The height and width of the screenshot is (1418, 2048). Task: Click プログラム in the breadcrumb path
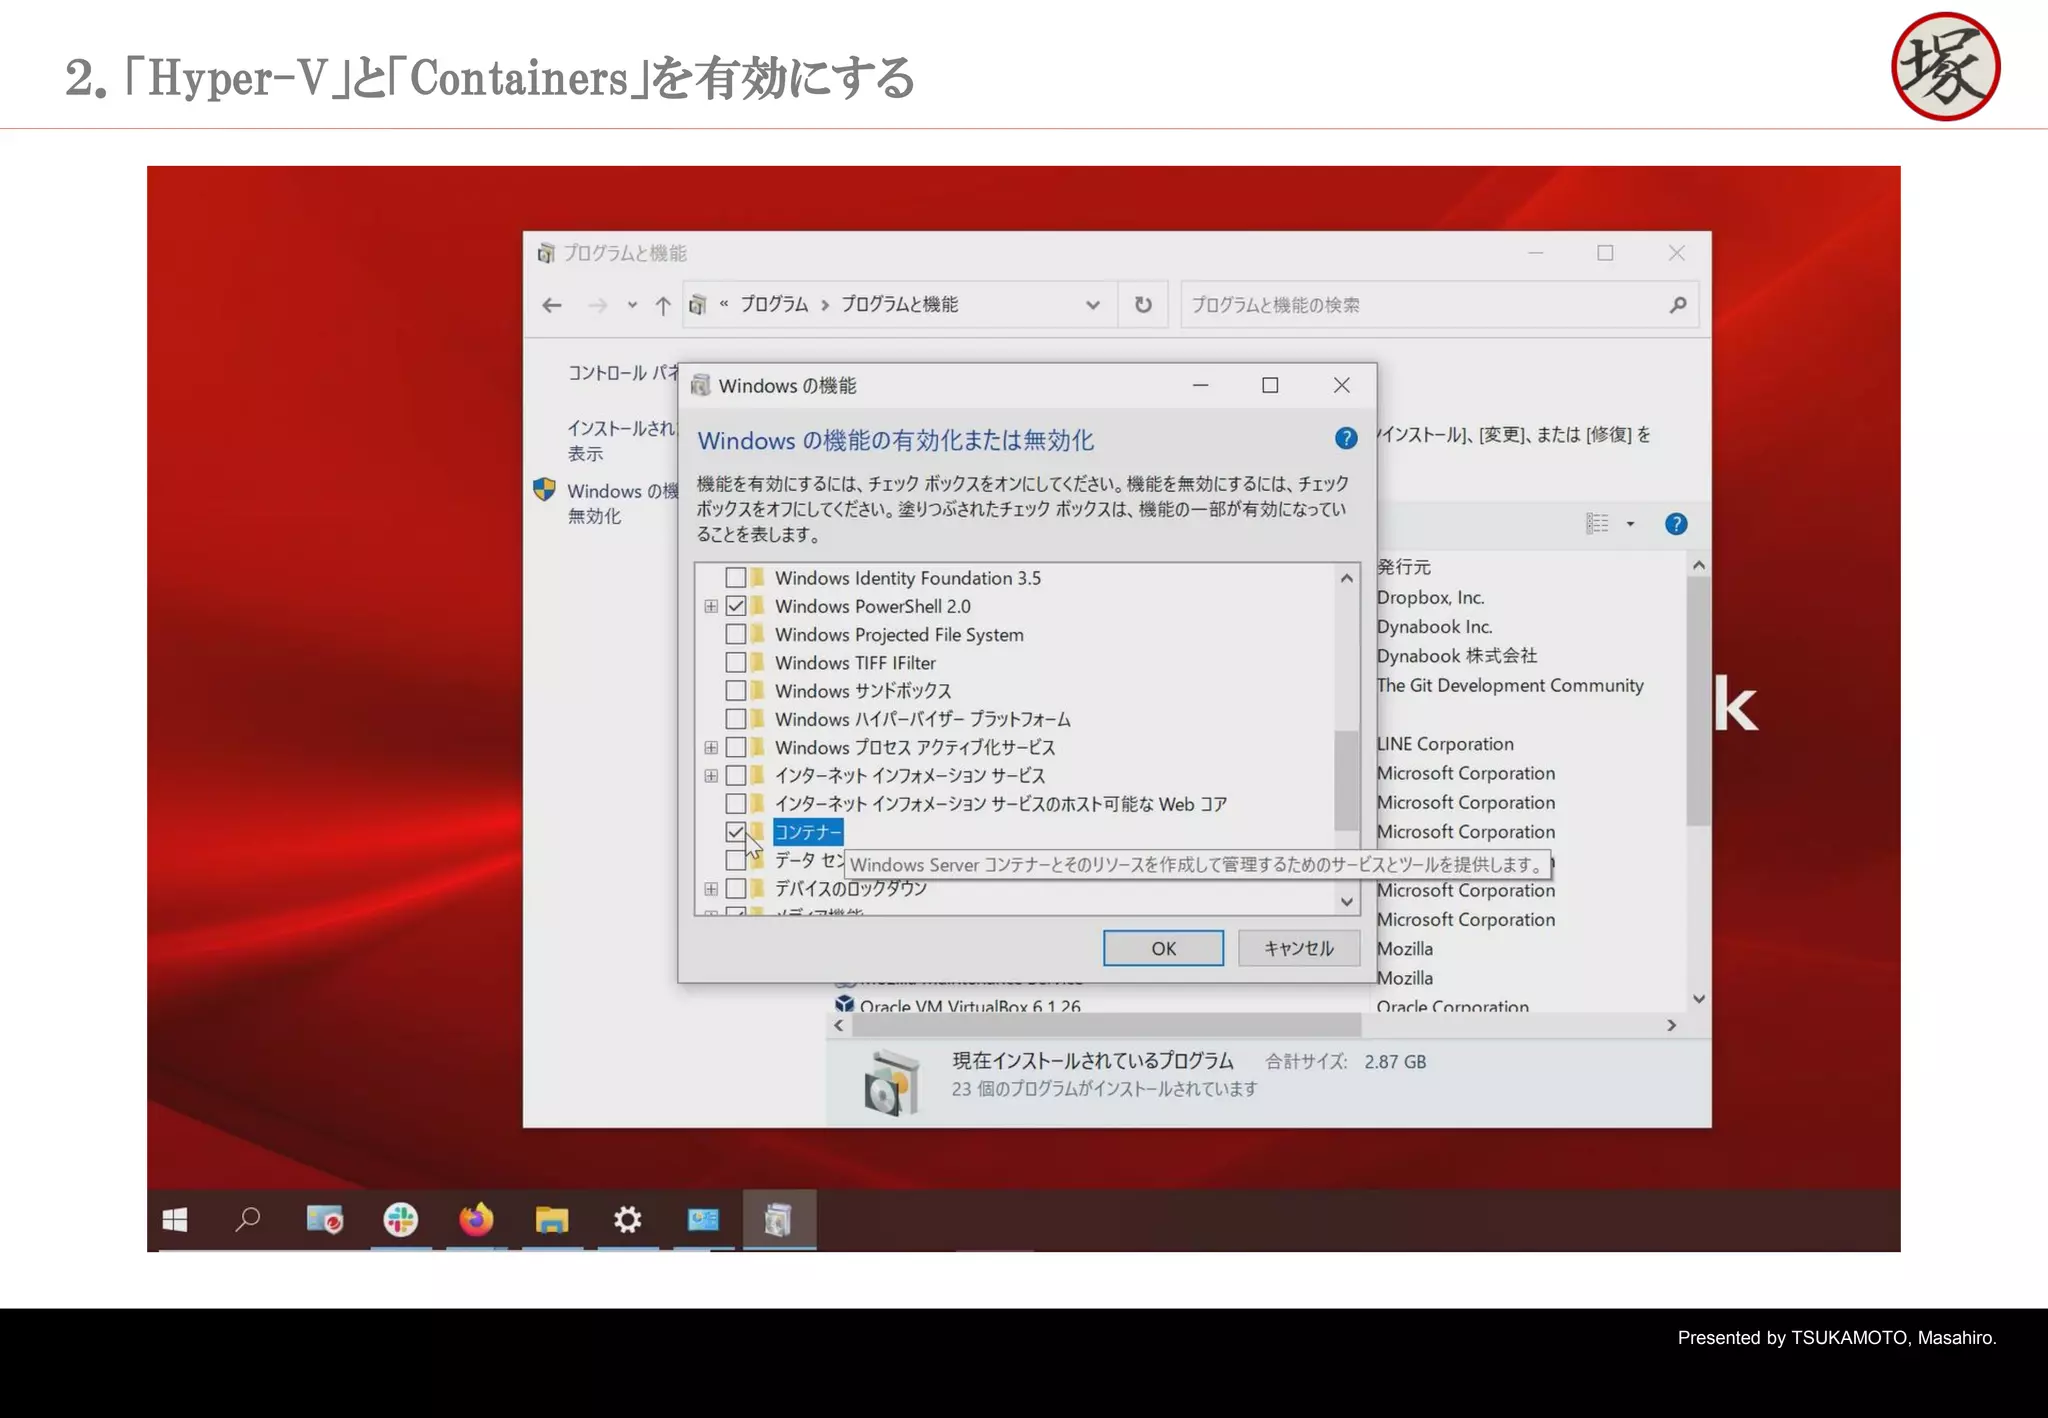774,304
